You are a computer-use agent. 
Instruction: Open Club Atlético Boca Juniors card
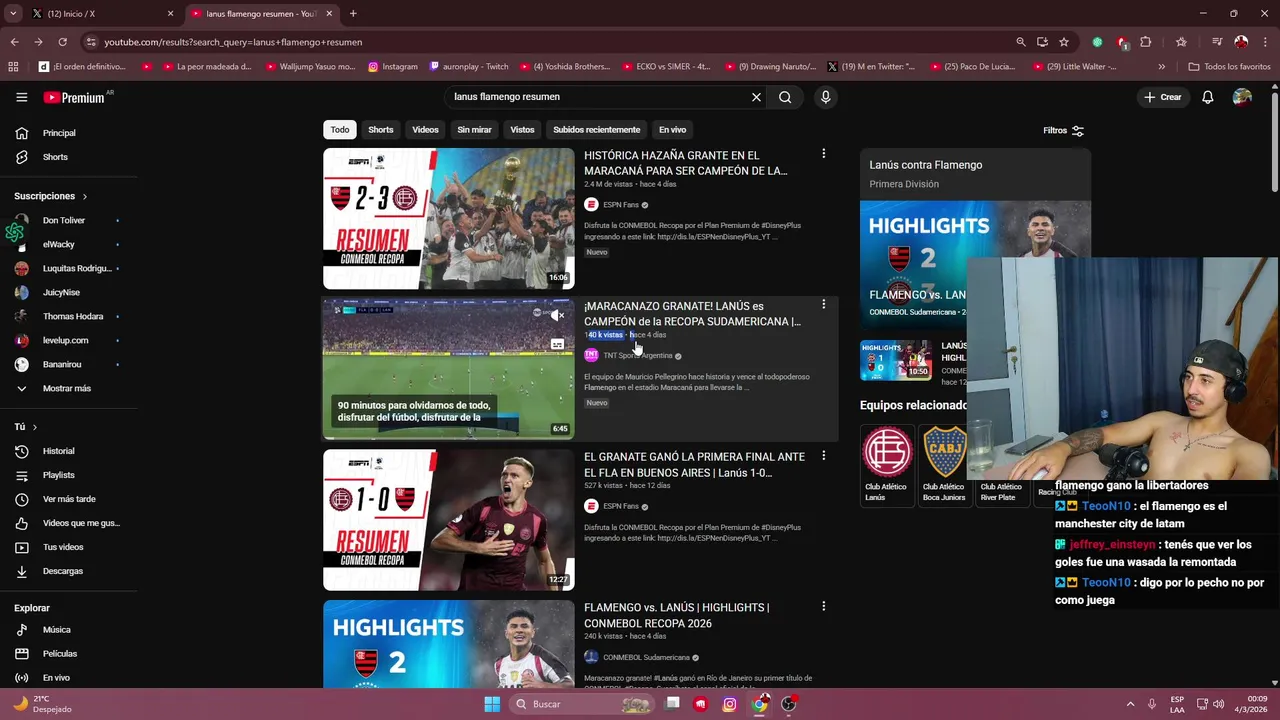click(944, 465)
